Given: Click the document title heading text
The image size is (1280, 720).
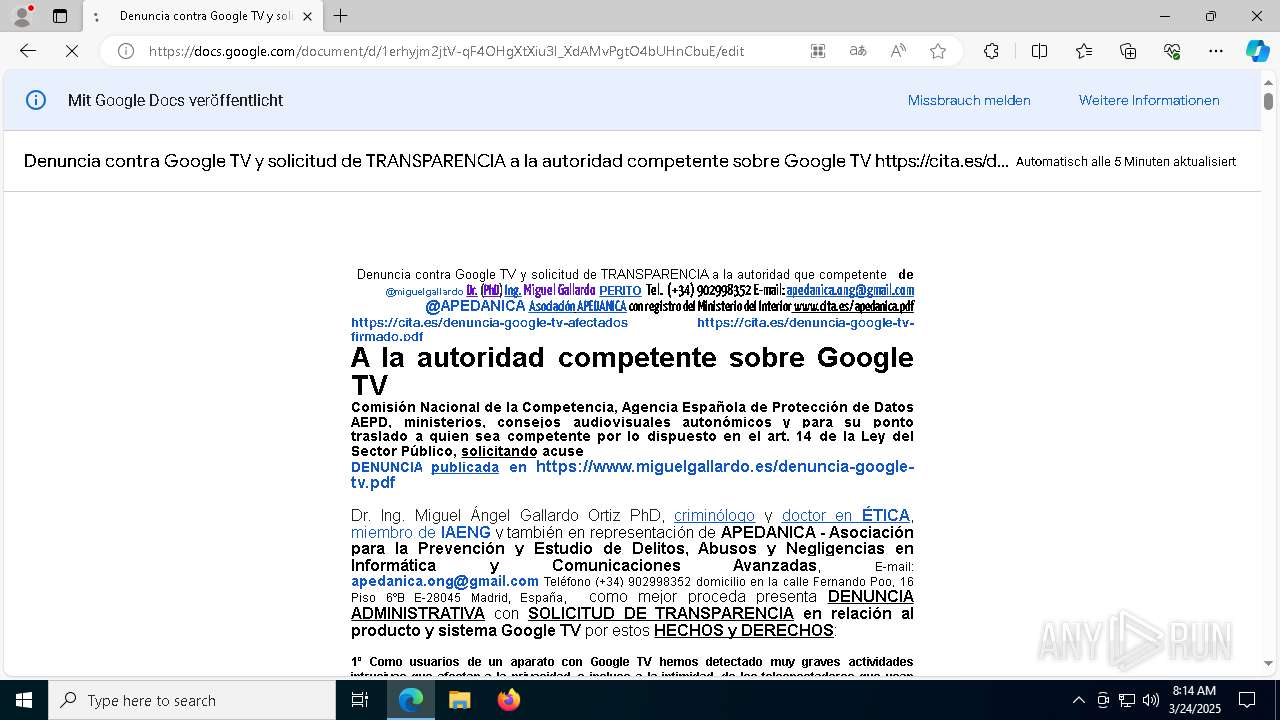Looking at the screenshot, I should click(x=516, y=161).
